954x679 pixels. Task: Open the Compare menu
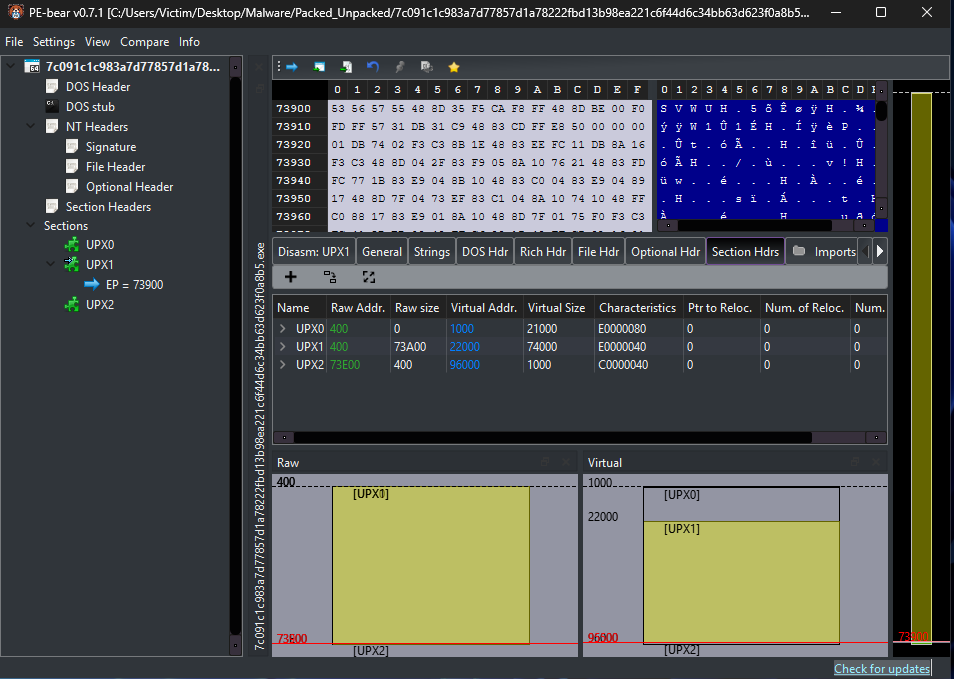pyautogui.click(x=144, y=42)
